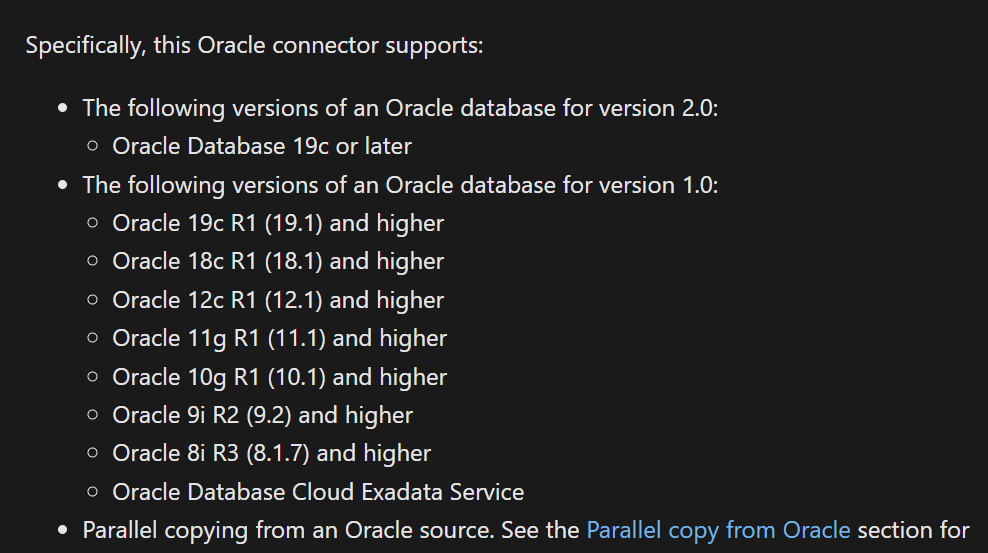The height and width of the screenshot is (553, 988).
Task: Click the solid bullet before the version 1.0 line
Action: pyautogui.click(x=63, y=185)
